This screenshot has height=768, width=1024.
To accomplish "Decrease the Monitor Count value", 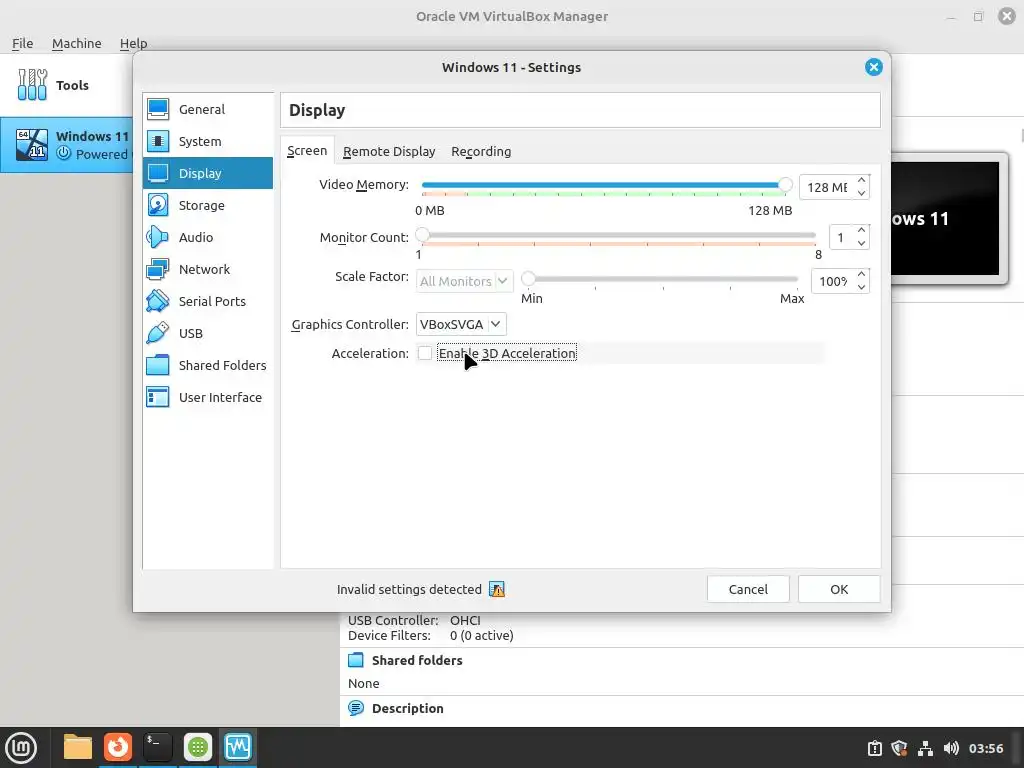I will coord(861,243).
